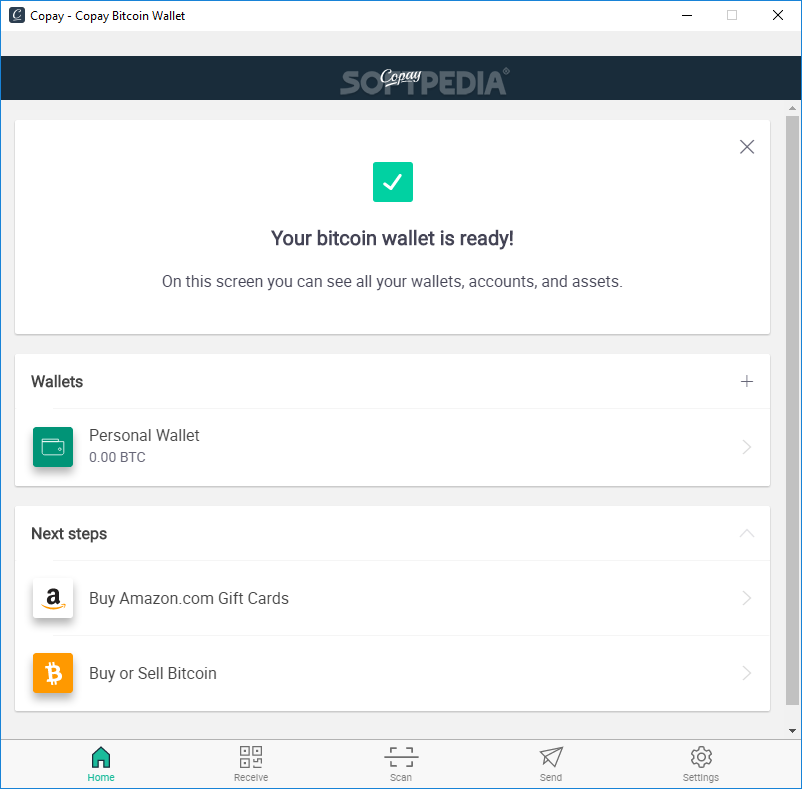Click the scrollbar down arrow

(792, 731)
